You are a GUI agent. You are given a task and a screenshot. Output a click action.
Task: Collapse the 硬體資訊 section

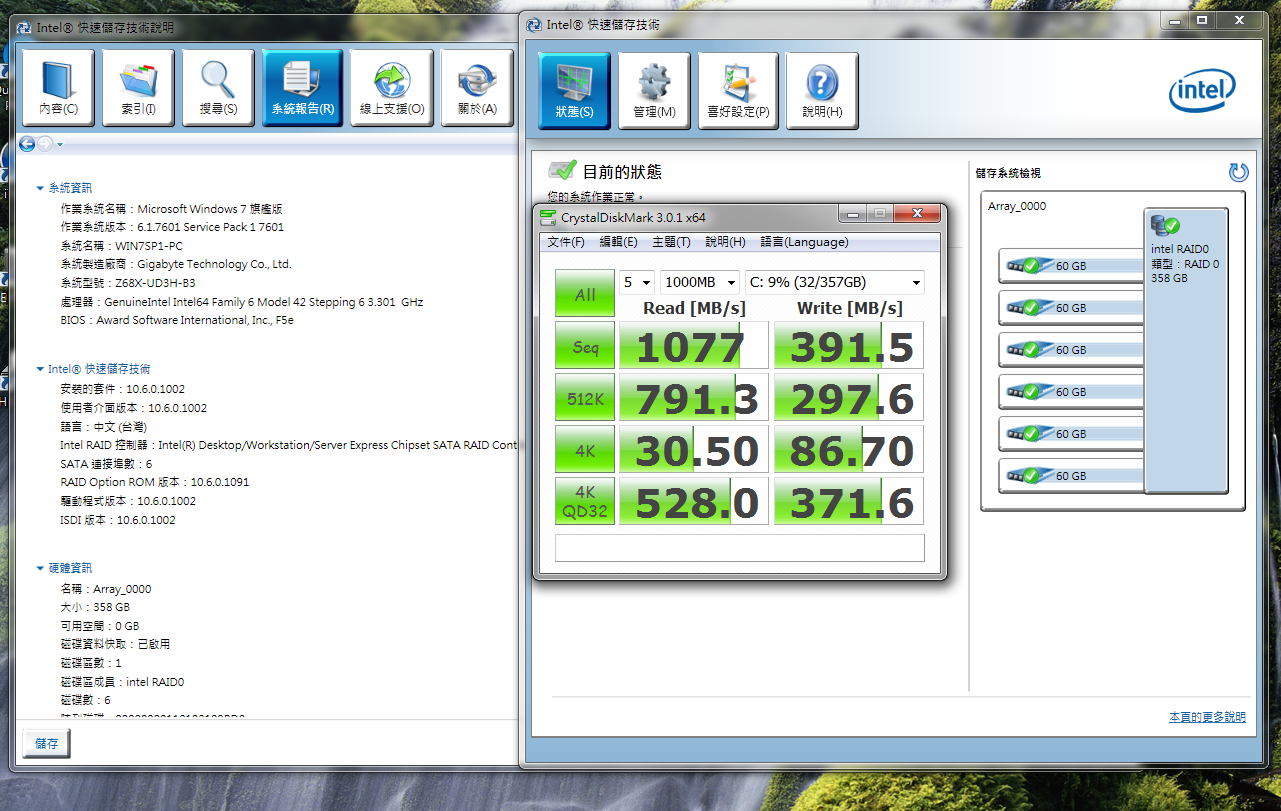click(40, 568)
